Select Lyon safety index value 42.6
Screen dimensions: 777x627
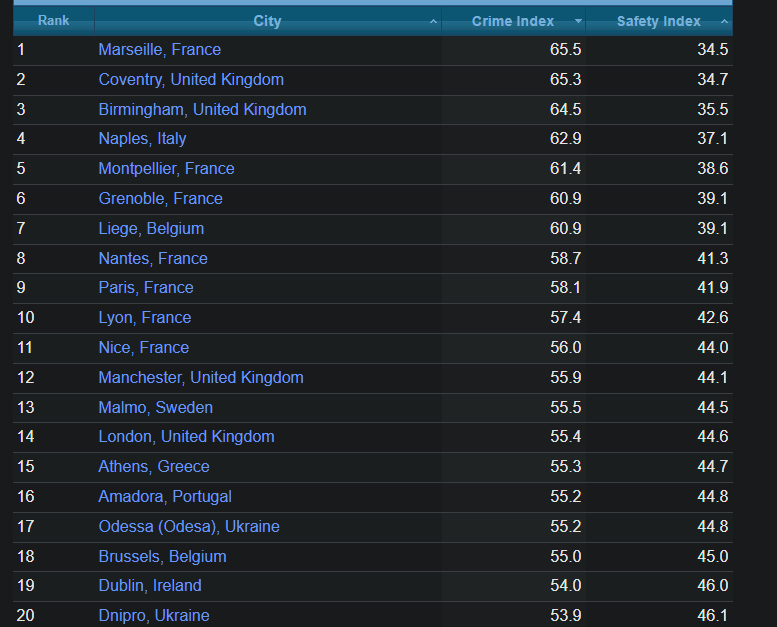[713, 317]
